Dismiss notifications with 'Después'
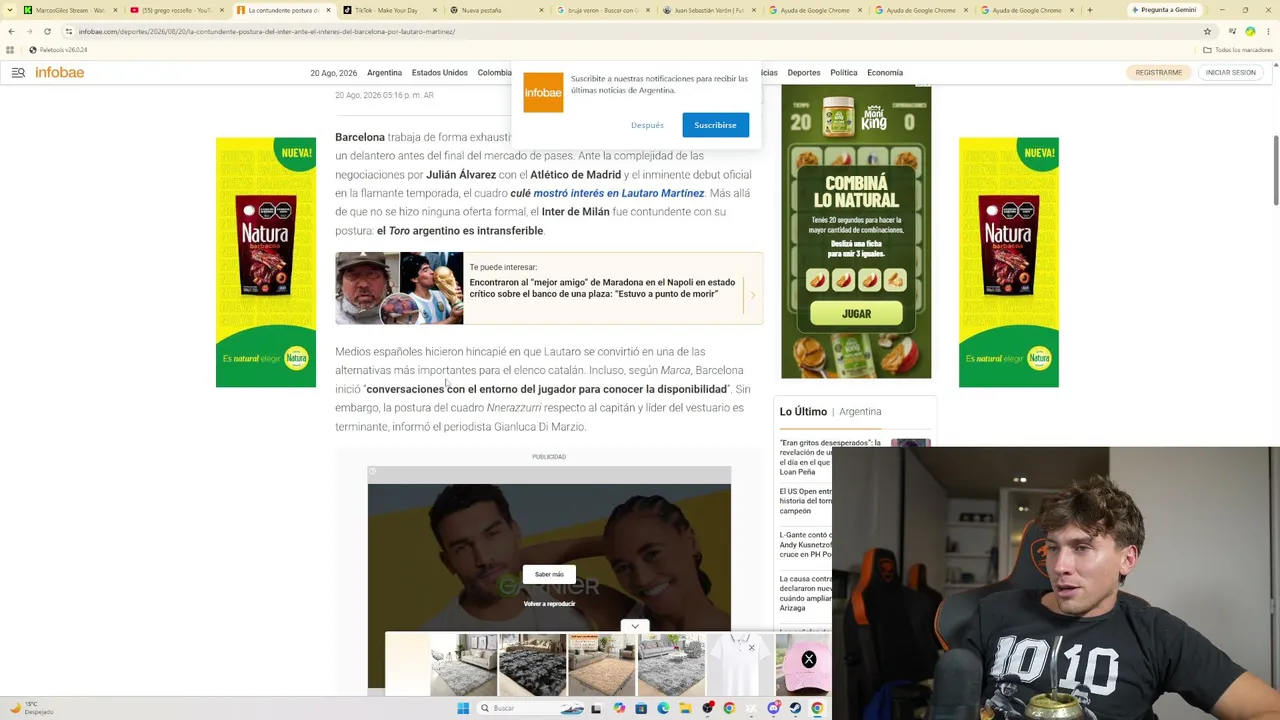This screenshot has width=1280, height=720. click(x=647, y=125)
